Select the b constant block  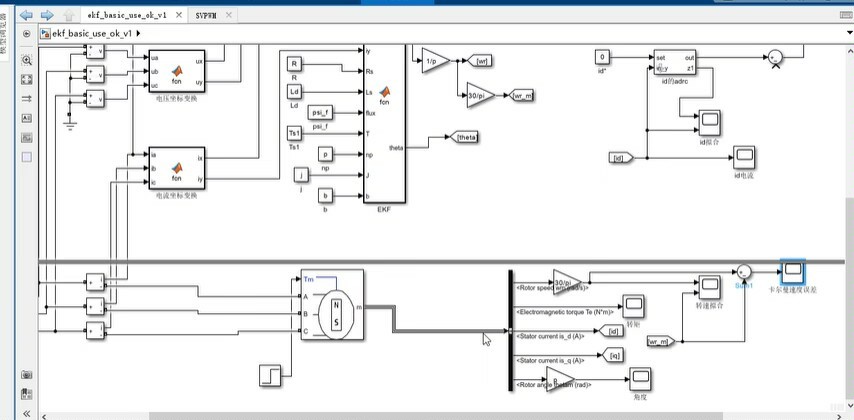coord(325,196)
